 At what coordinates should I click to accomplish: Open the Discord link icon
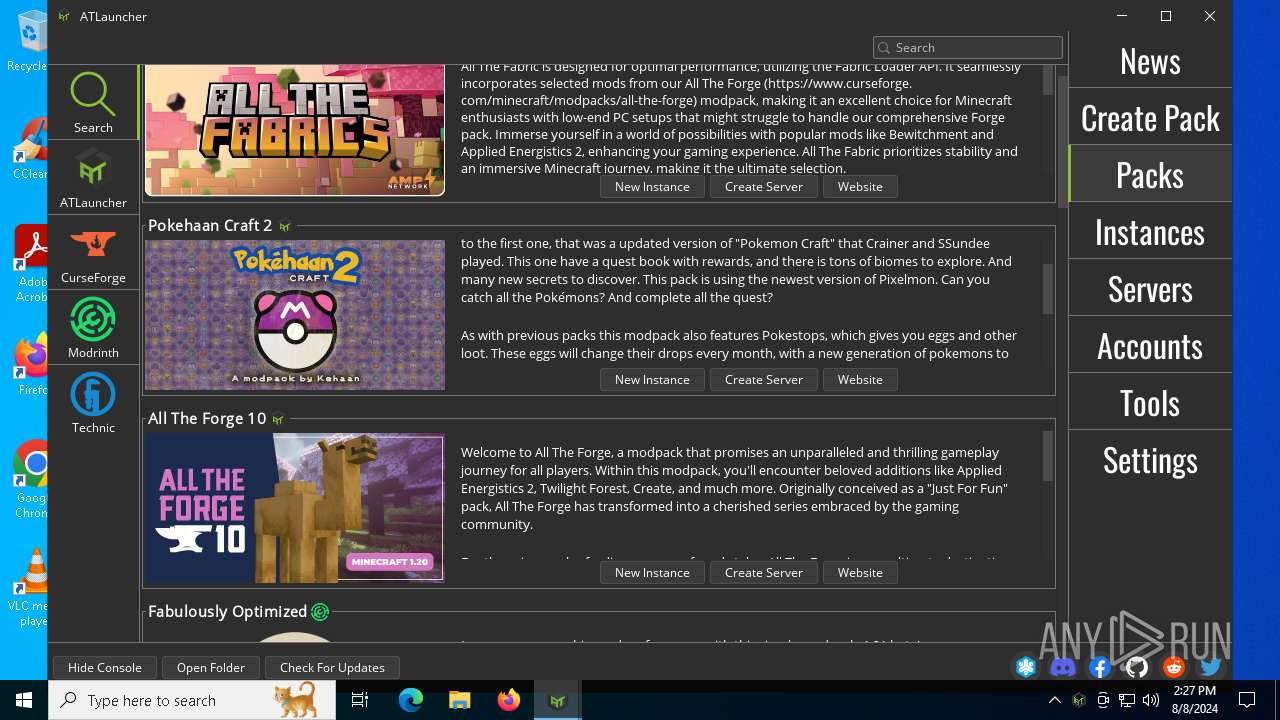point(1063,667)
